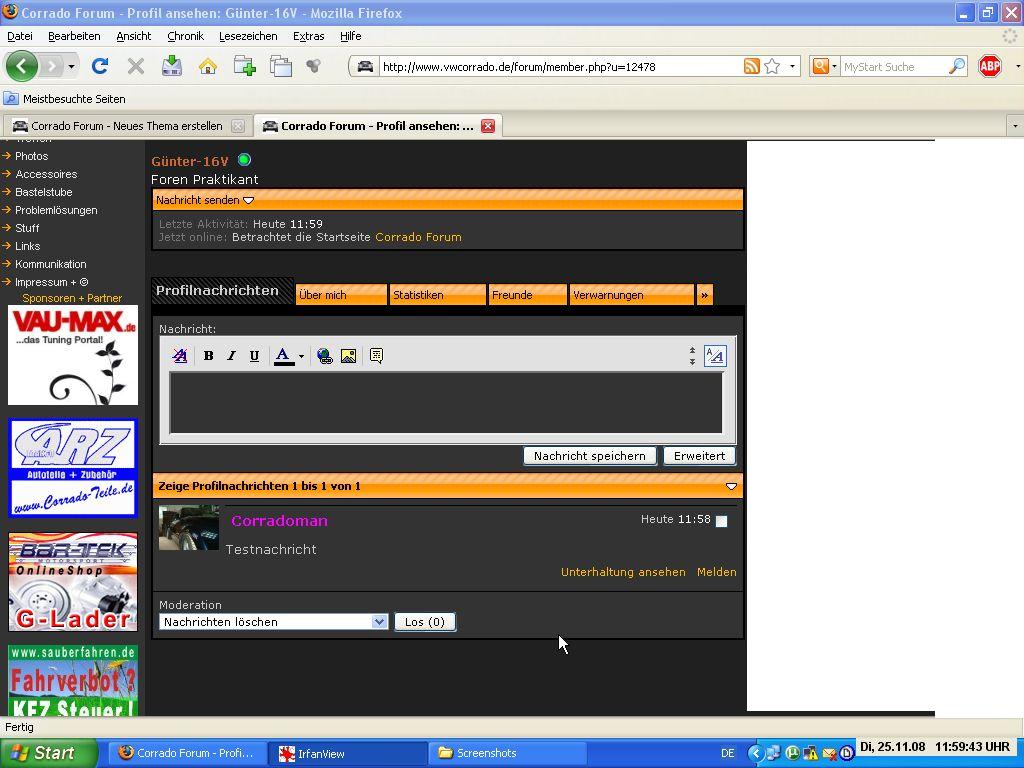Collapse the Zeige Profilnachrichten section
The height and width of the screenshot is (768, 1024).
[x=731, y=486]
